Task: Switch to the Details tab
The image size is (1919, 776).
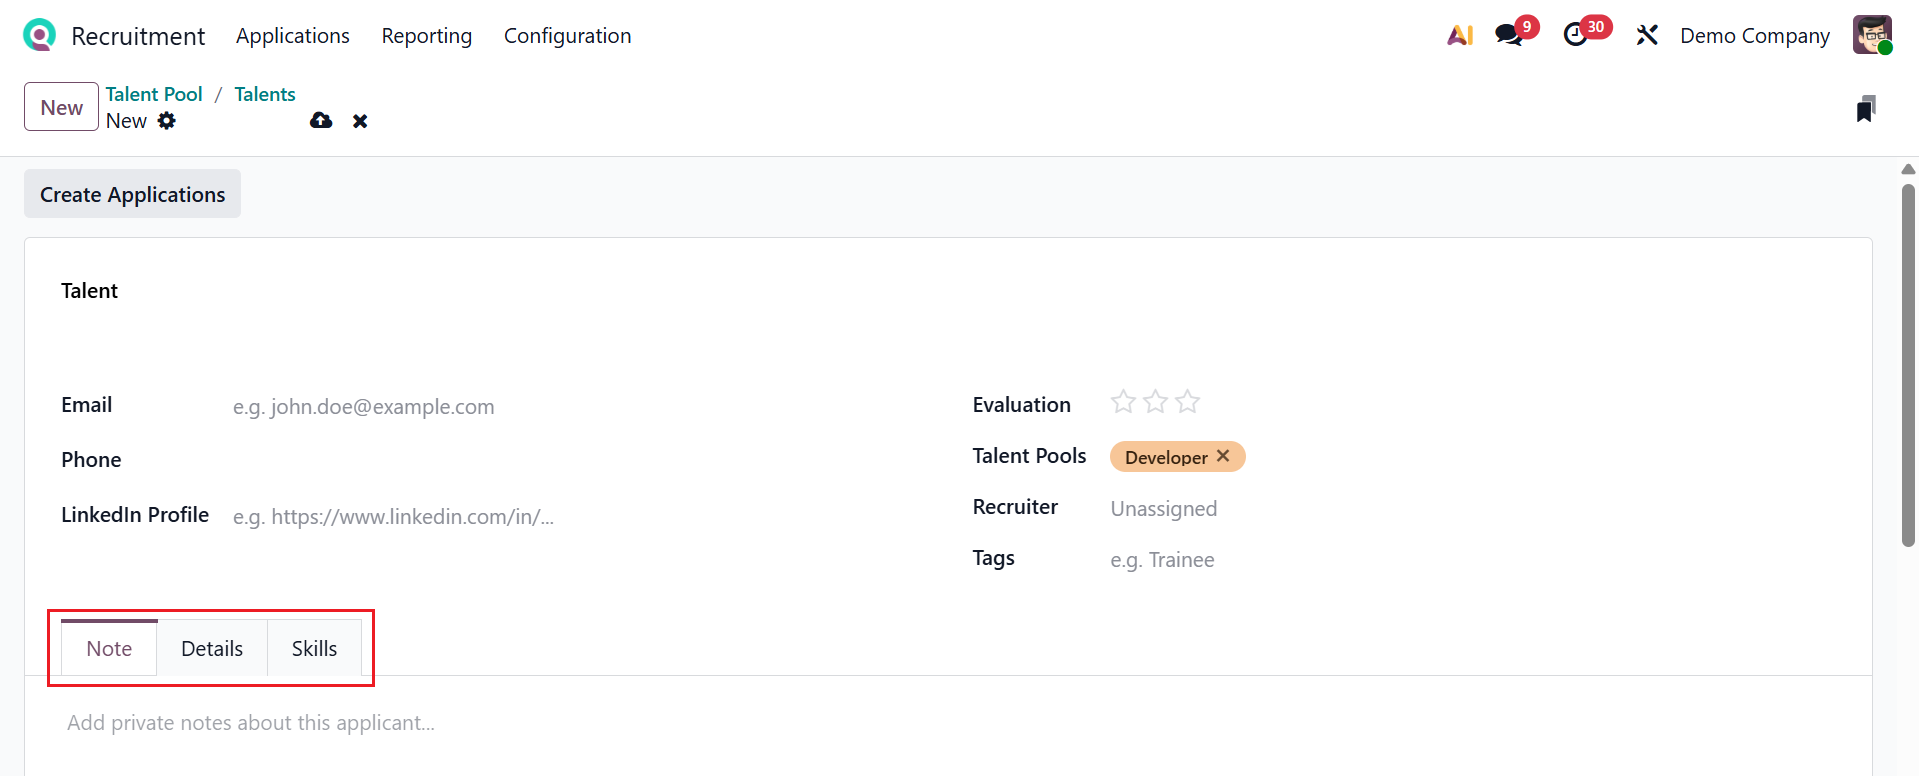Action: (212, 649)
